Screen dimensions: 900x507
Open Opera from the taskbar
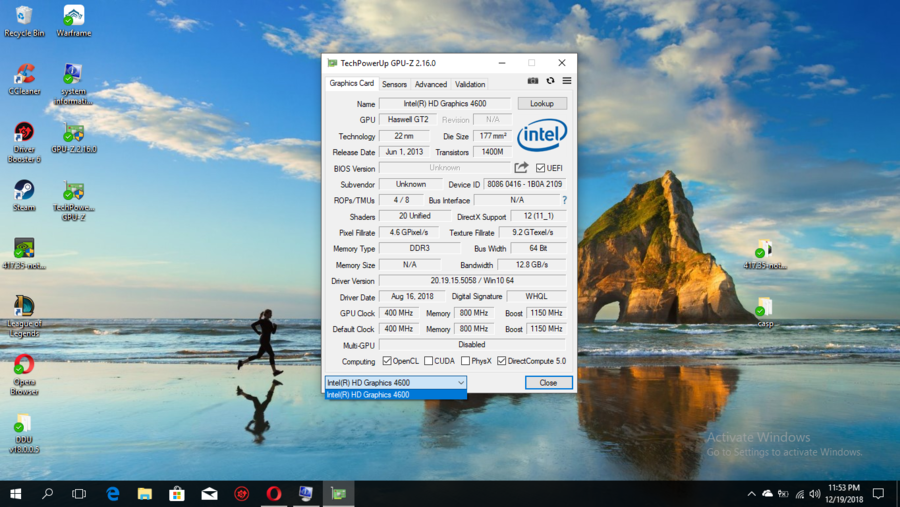pyautogui.click(x=274, y=493)
